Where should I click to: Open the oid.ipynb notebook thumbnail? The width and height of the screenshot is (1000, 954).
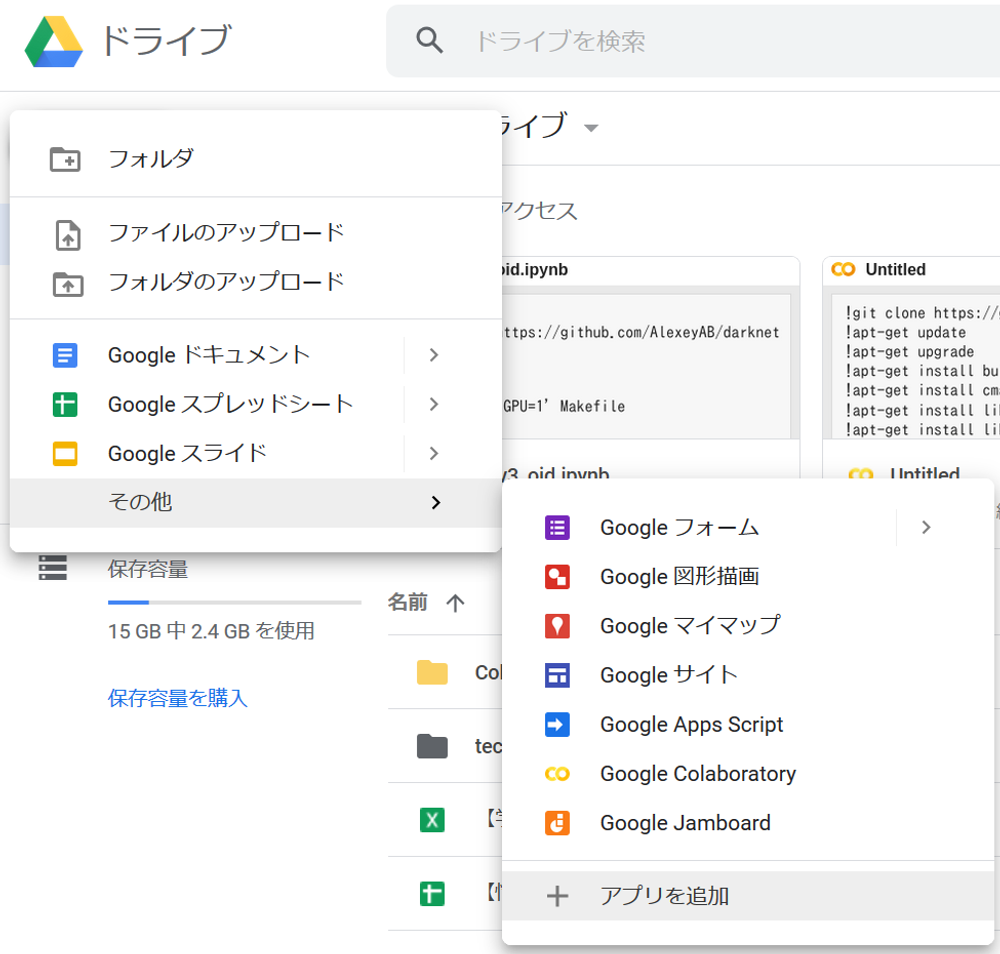click(x=651, y=368)
